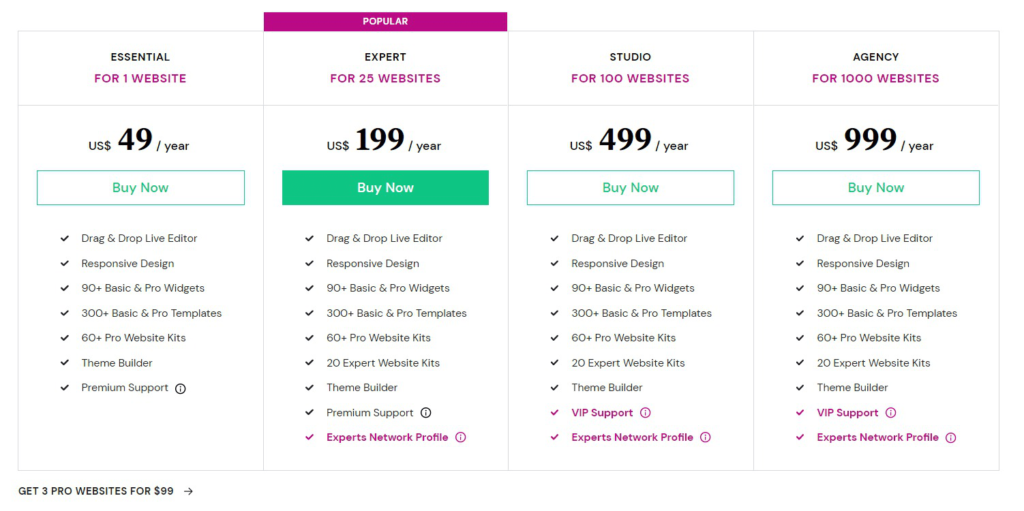
Task: Select Buy Now under Studio plan
Action: point(630,188)
